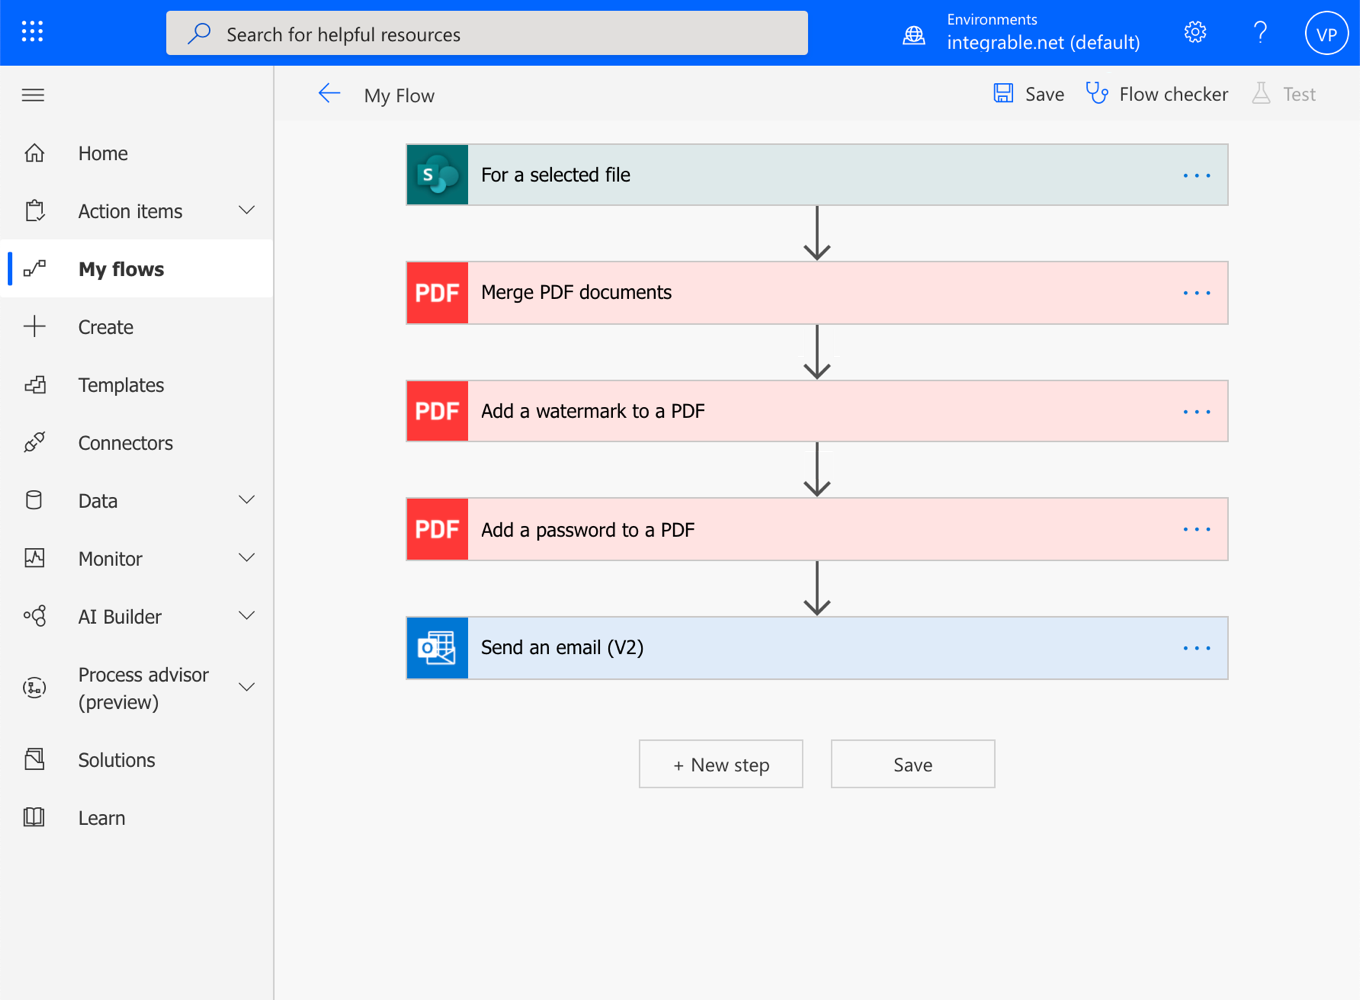Open options menu for Send an email step
The height and width of the screenshot is (1000, 1360).
coord(1196,648)
